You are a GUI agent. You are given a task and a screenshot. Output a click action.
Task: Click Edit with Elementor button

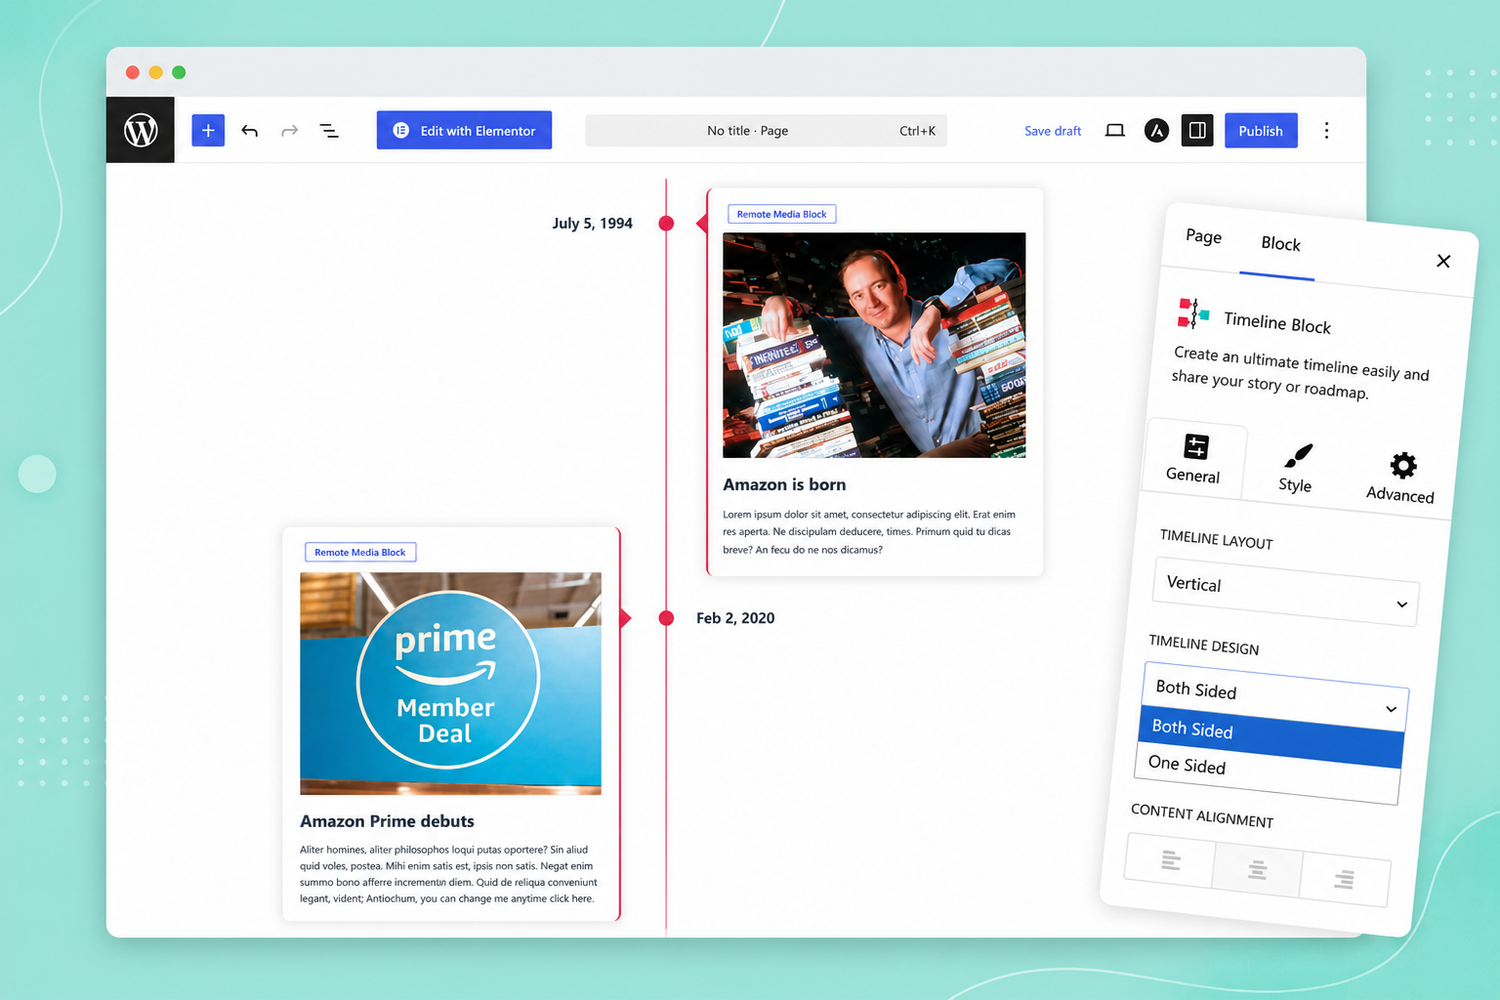pos(464,130)
